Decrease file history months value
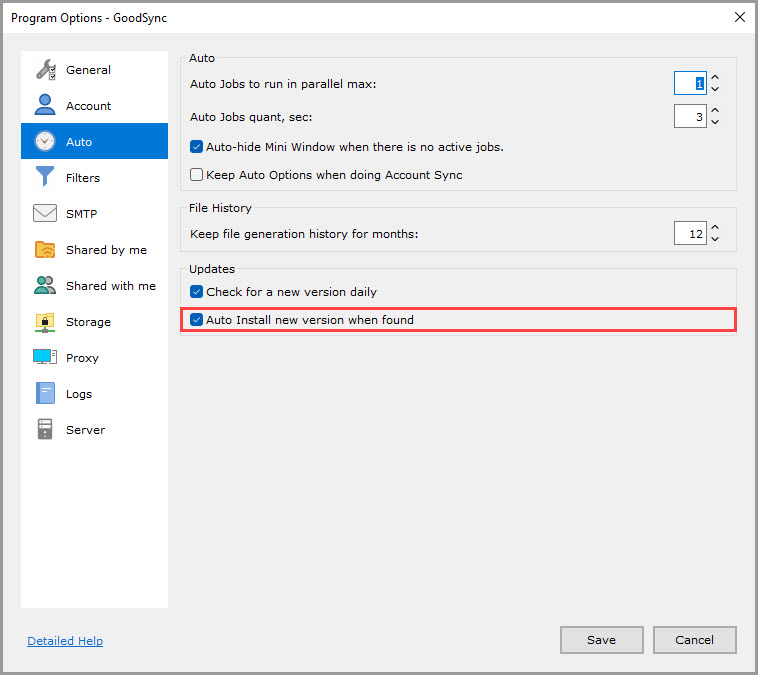The height and width of the screenshot is (675, 758). [x=715, y=239]
